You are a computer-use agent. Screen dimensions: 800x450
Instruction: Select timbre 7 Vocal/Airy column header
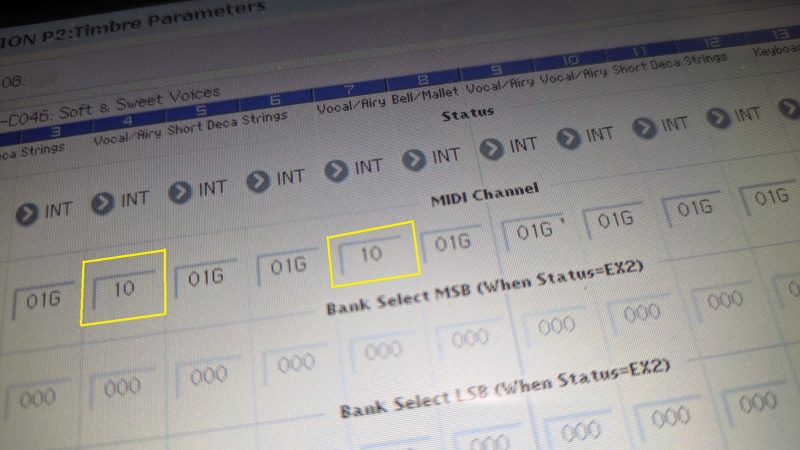(x=349, y=103)
